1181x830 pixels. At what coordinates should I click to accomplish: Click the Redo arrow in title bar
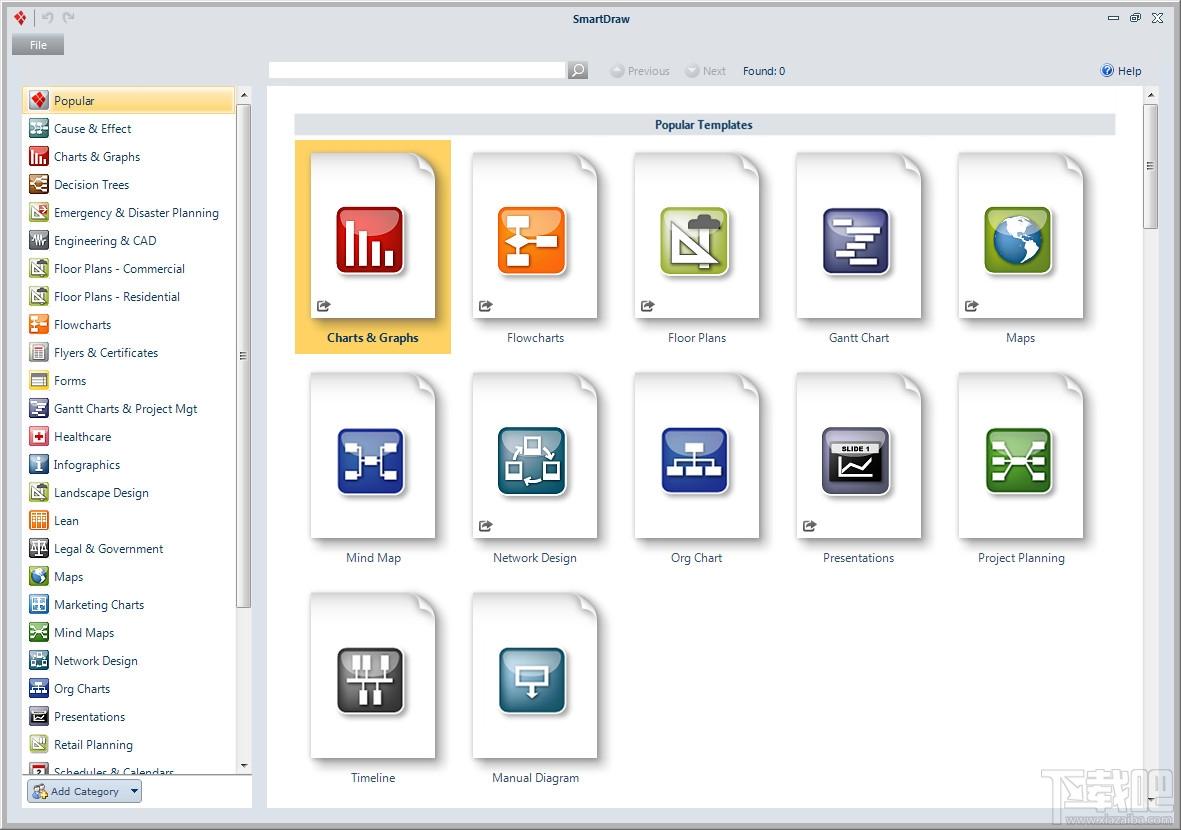coord(69,17)
